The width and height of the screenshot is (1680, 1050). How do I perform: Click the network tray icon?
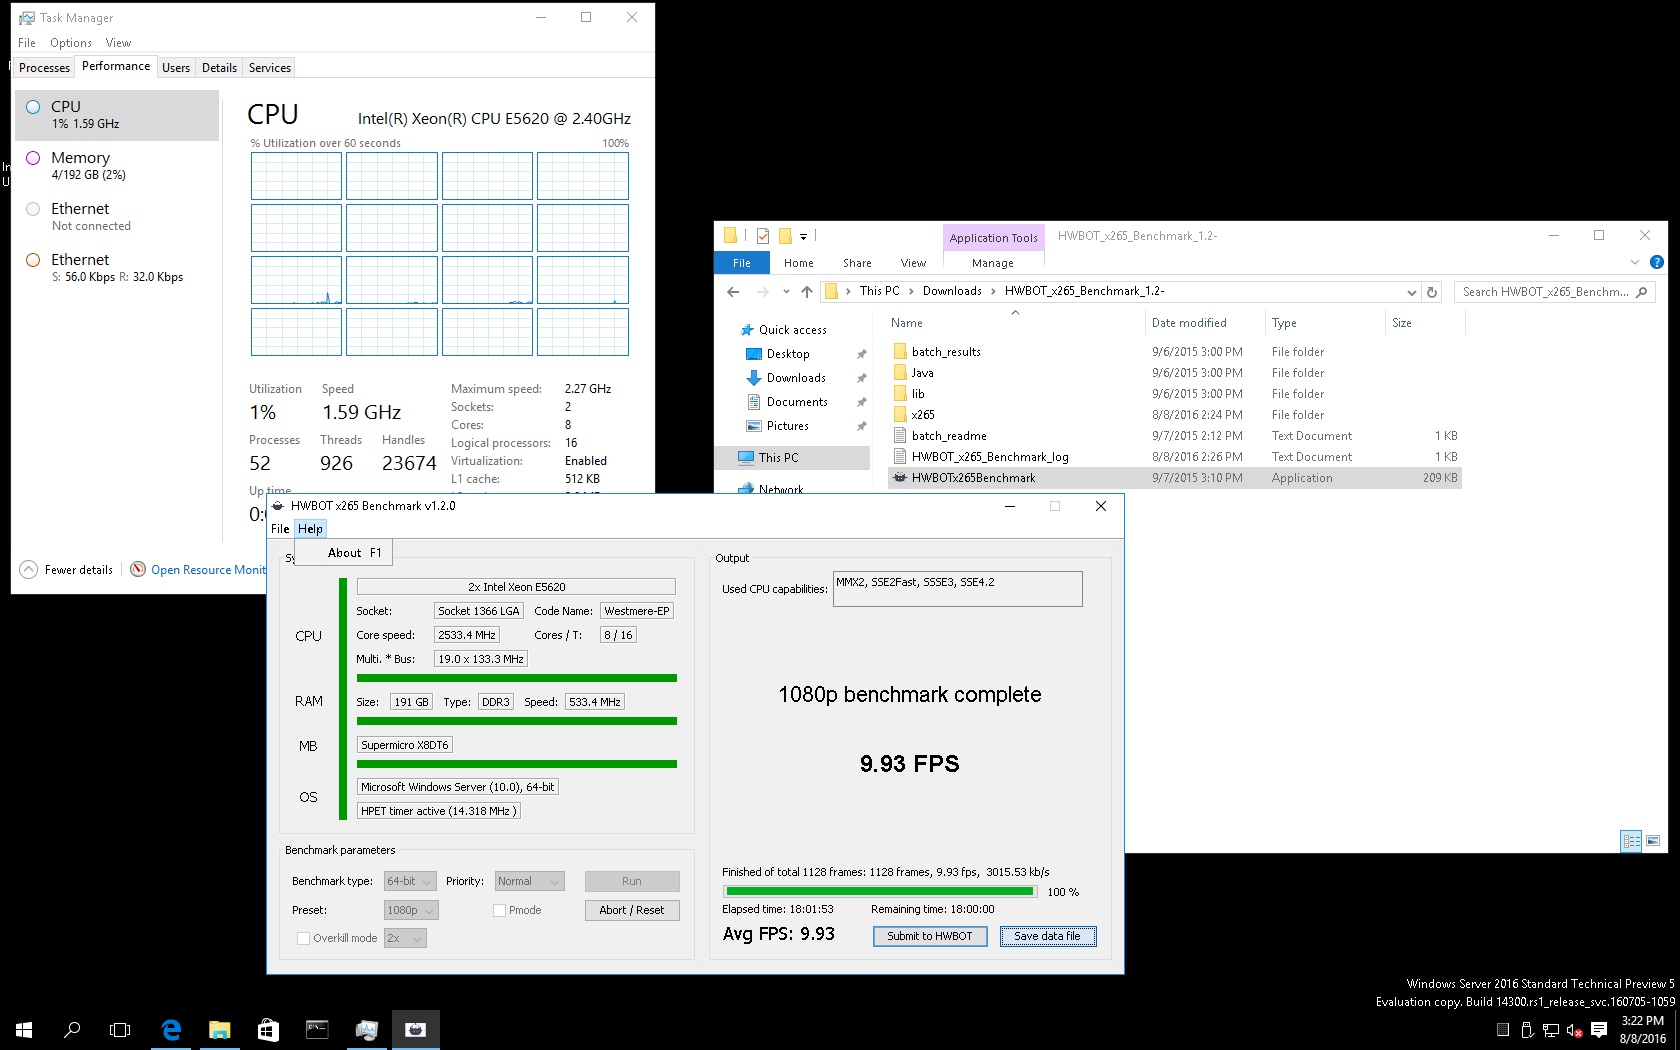[1550, 1030]
